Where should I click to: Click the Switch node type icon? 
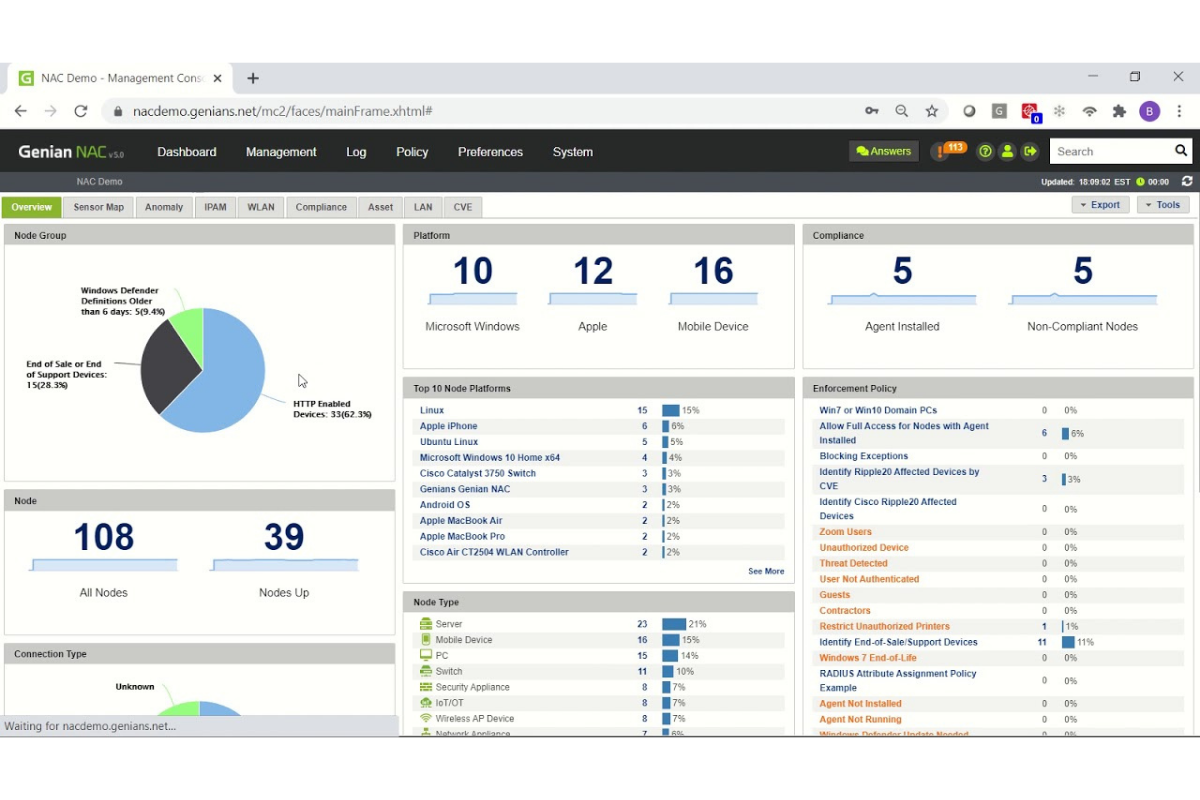point(425,671)
